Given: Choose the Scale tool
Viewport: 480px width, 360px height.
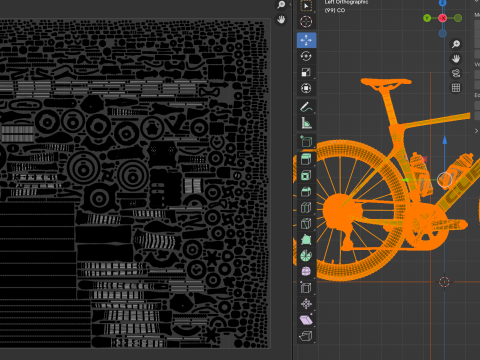Looking at the screenshot, I should point(306,72).
